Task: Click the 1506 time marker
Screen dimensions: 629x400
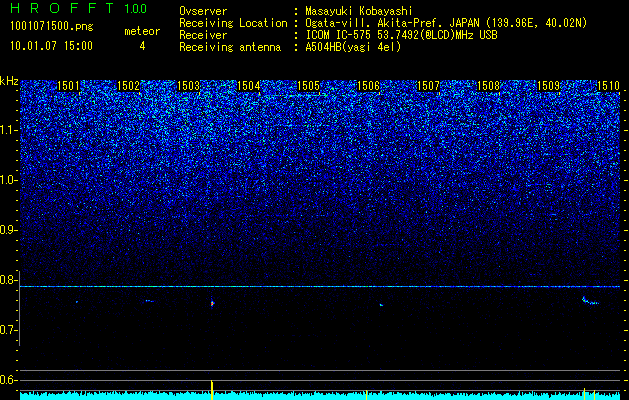Action: [369, 86]
